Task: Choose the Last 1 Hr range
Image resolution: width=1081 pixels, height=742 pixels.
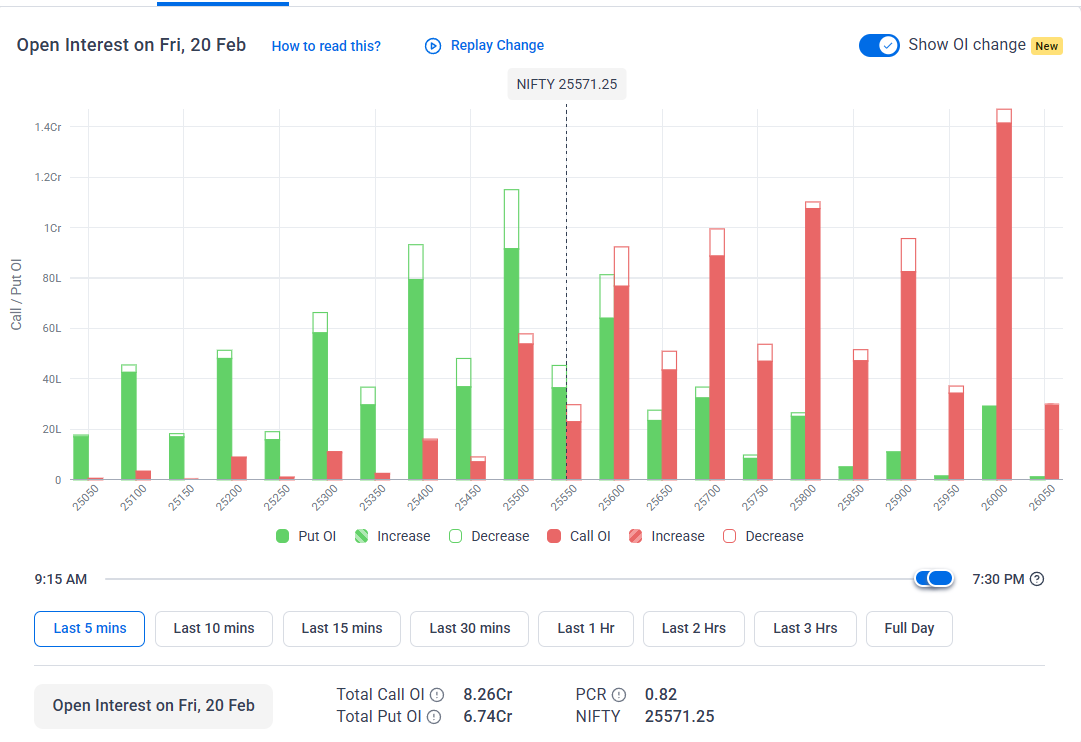Action: pos(586,628)
